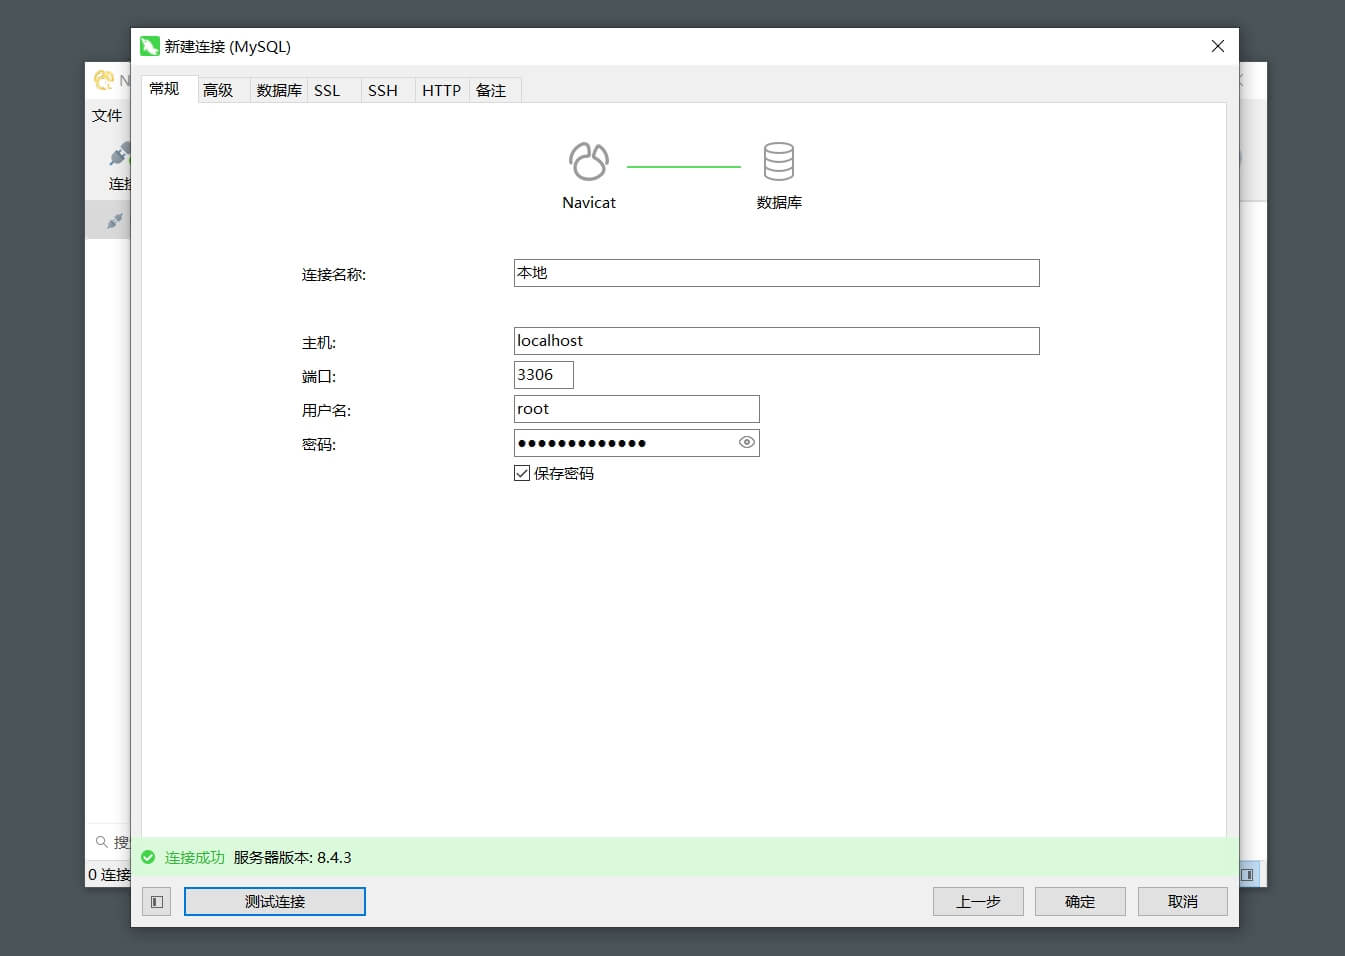Click the panel toggle icon in background window
The height and width of the screenshot is (956, 1345).
[x=1247, y=874]
